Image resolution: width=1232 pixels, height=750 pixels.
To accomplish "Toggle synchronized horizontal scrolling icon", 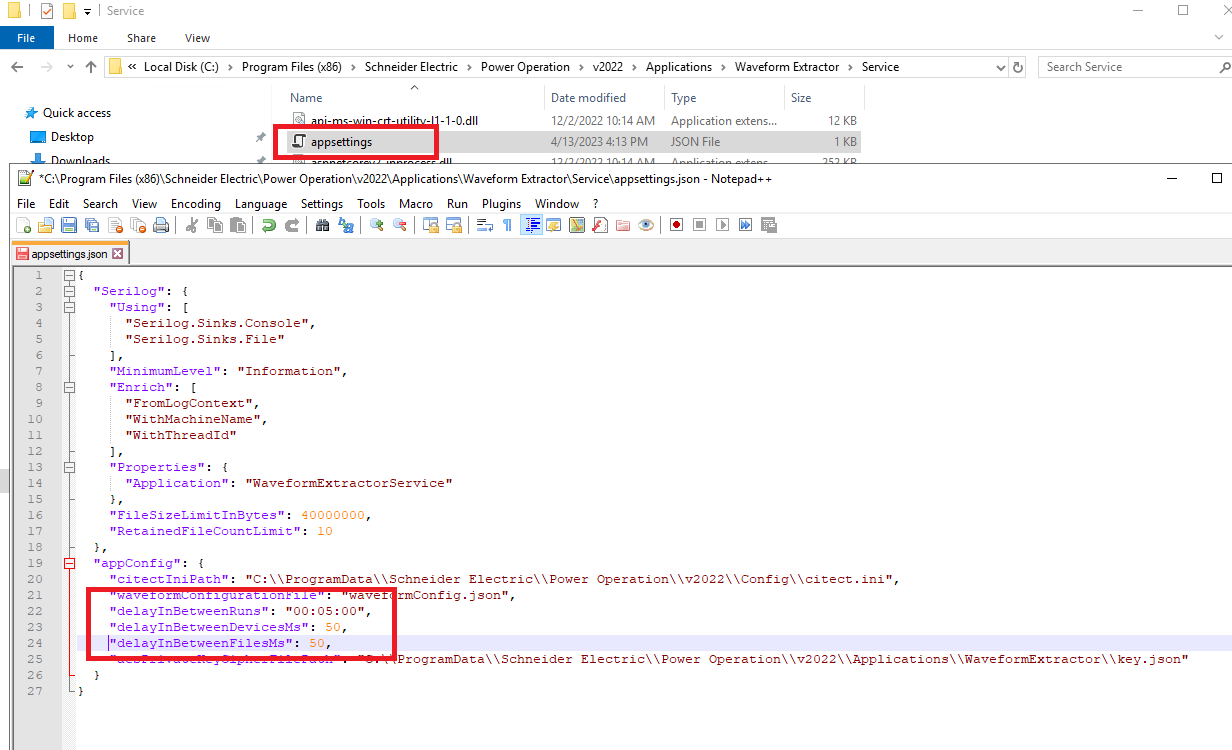I will click(454, 225).
